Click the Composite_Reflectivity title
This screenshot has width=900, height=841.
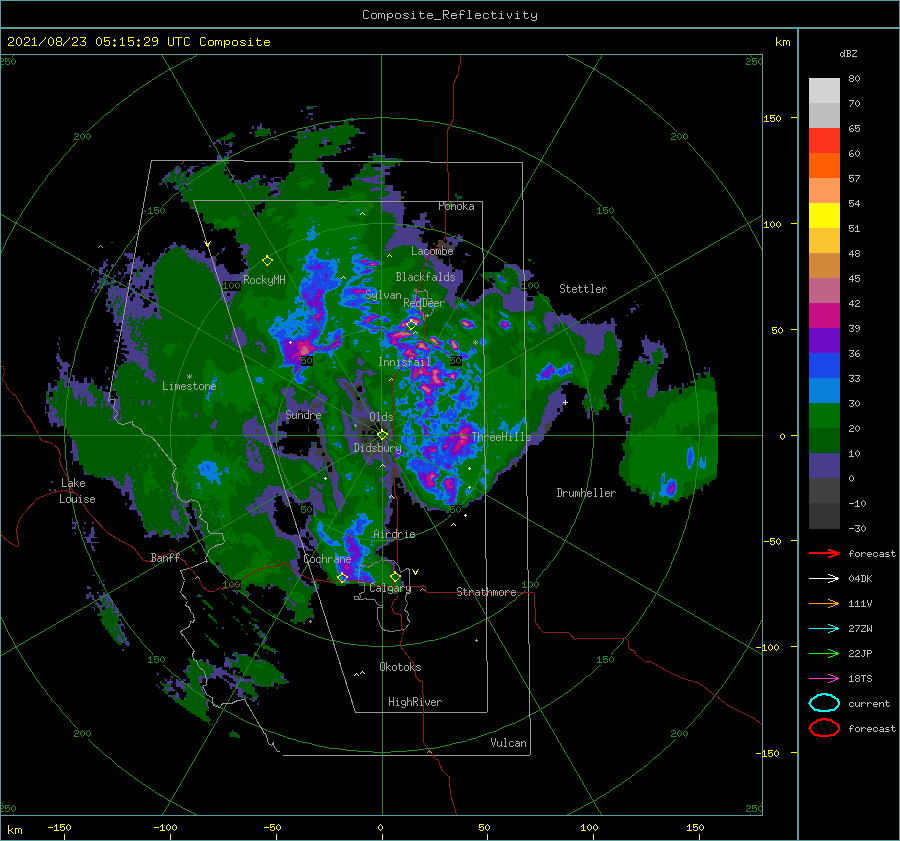coord(450,15)
